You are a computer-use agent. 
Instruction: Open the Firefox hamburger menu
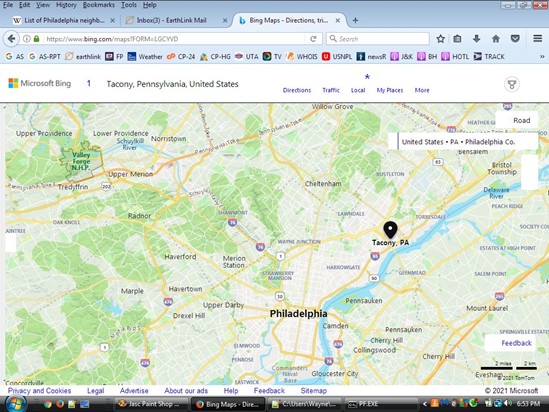537,39
